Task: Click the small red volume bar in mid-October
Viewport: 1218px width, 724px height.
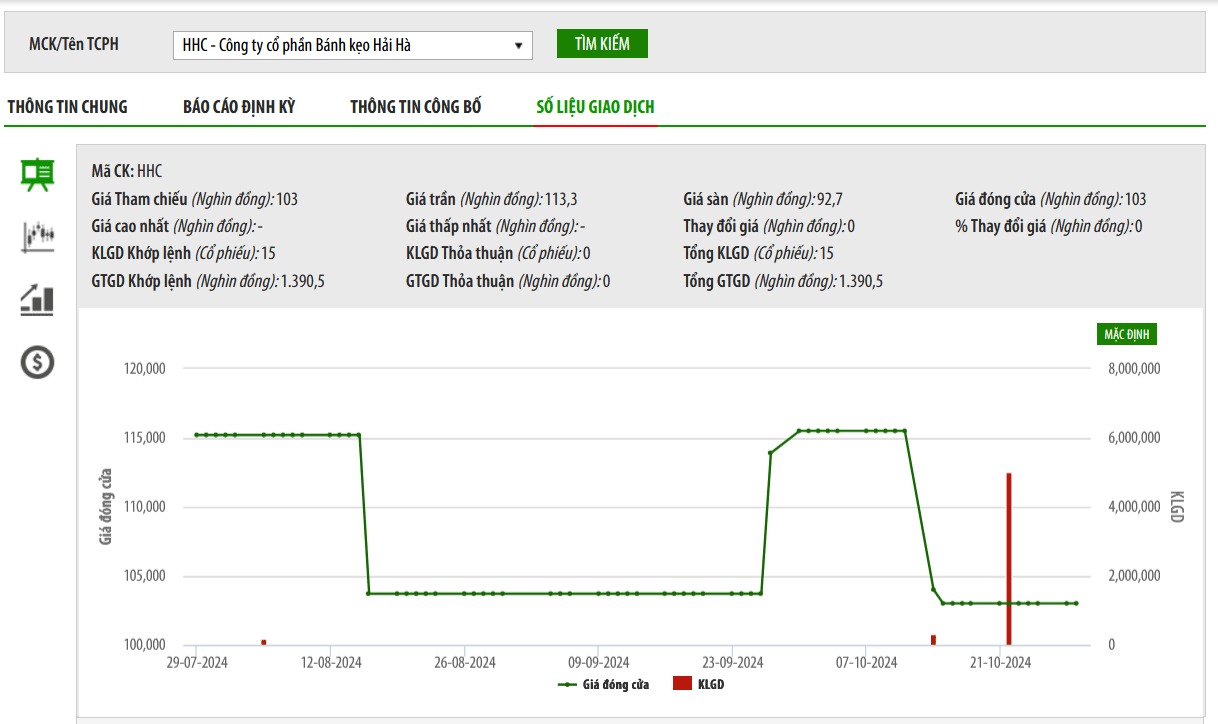Action: click(x=933, y=640)
